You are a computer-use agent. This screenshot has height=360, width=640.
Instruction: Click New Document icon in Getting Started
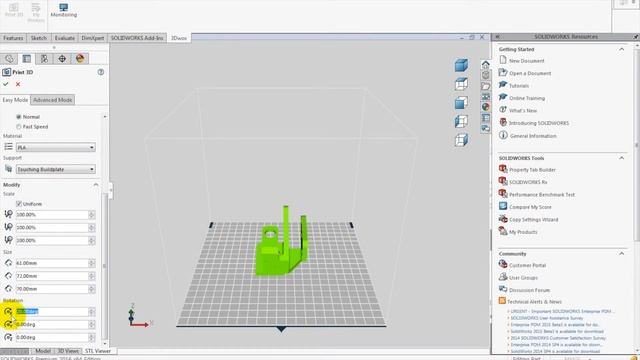(503, 60)
